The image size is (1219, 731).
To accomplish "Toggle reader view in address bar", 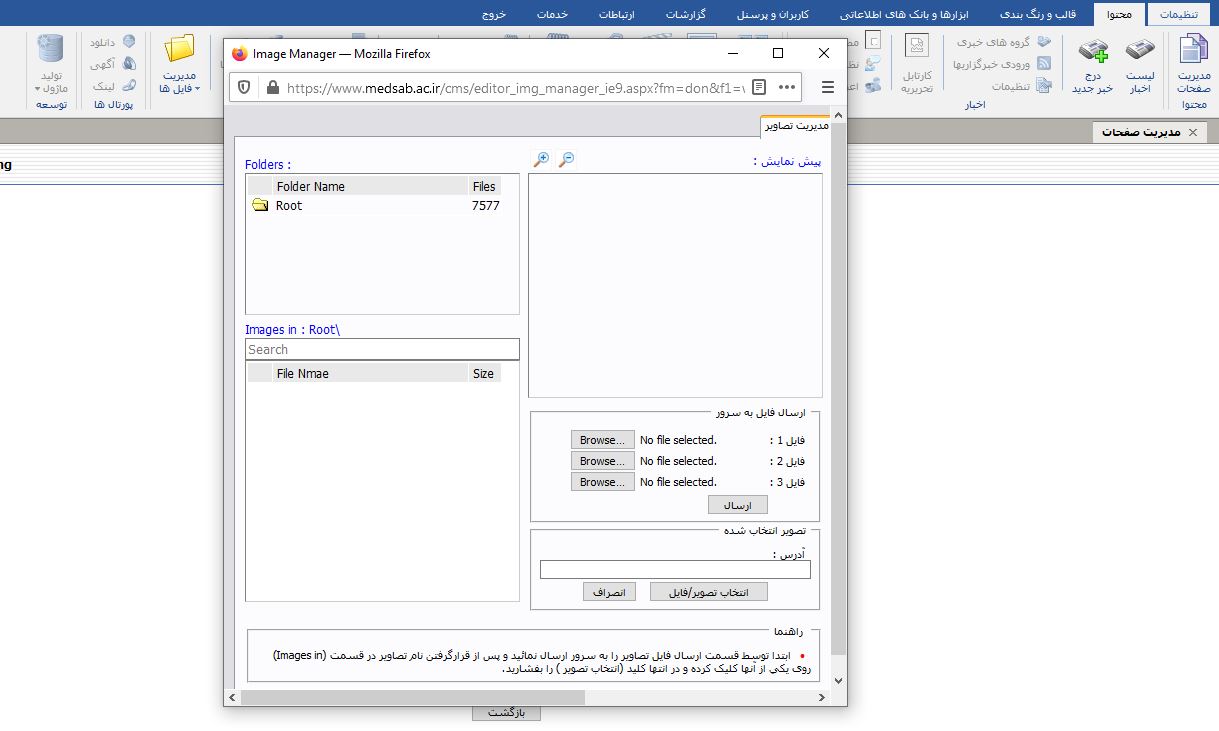I will (759, 87).
